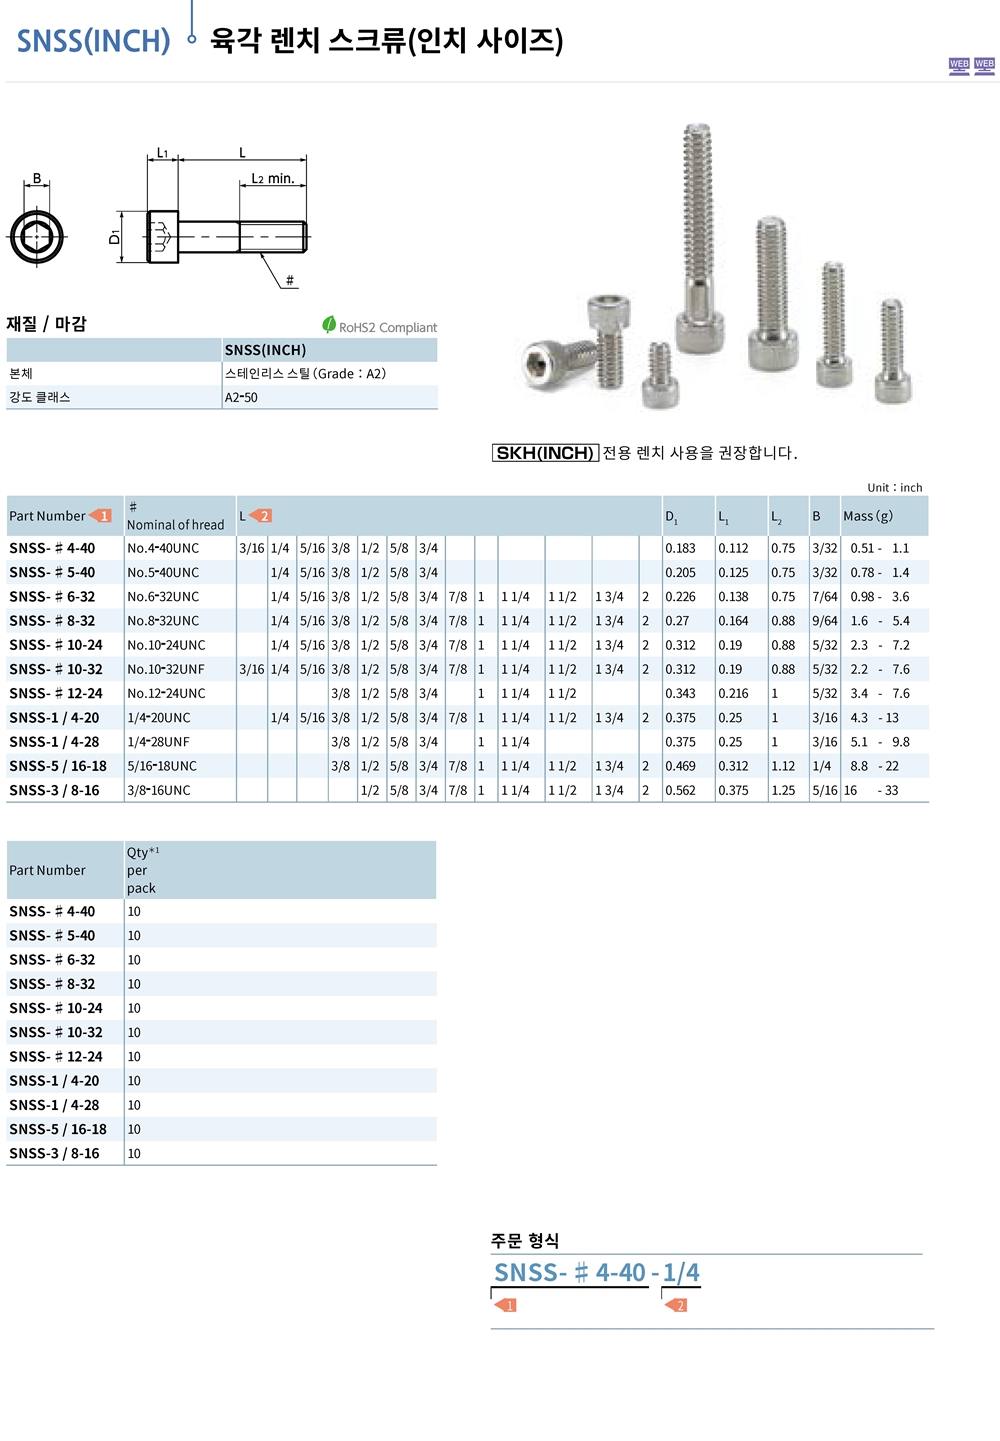Select the No.4-40UNC thread cell

coord(163,548)
